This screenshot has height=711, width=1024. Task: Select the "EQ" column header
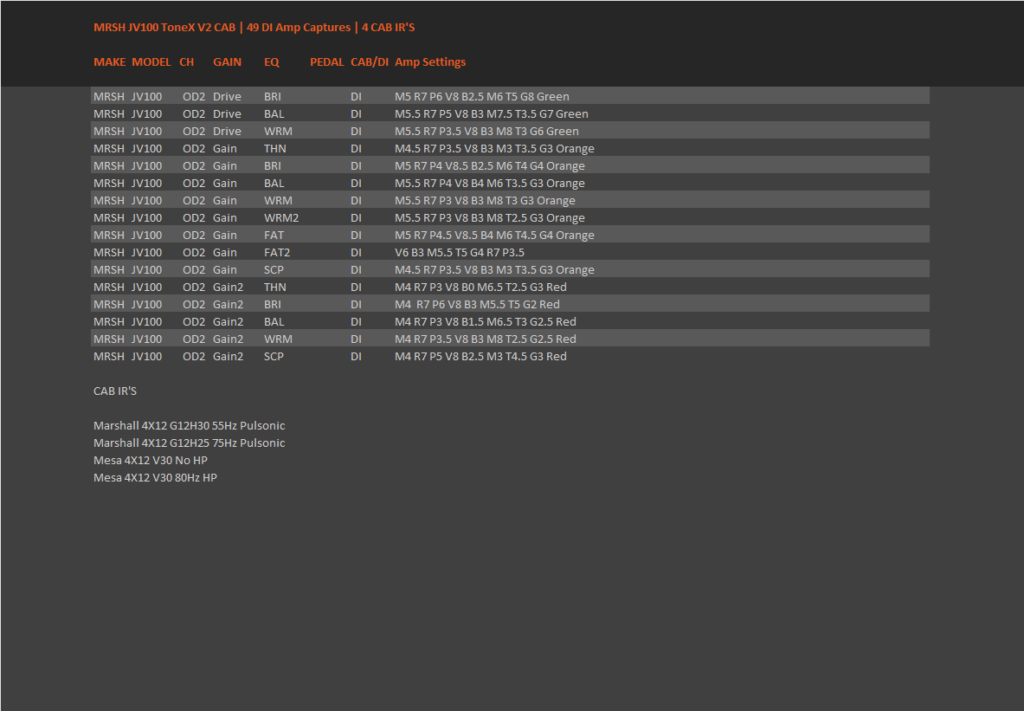[x=272, y=62]
